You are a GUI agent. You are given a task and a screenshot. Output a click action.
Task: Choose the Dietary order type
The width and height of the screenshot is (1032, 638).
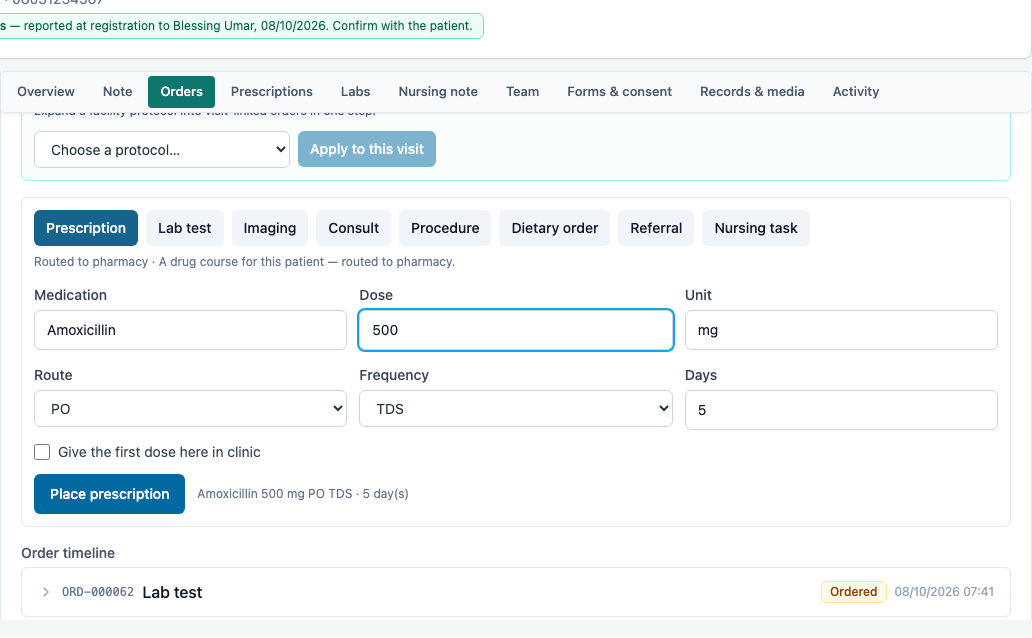coord(554,228)
